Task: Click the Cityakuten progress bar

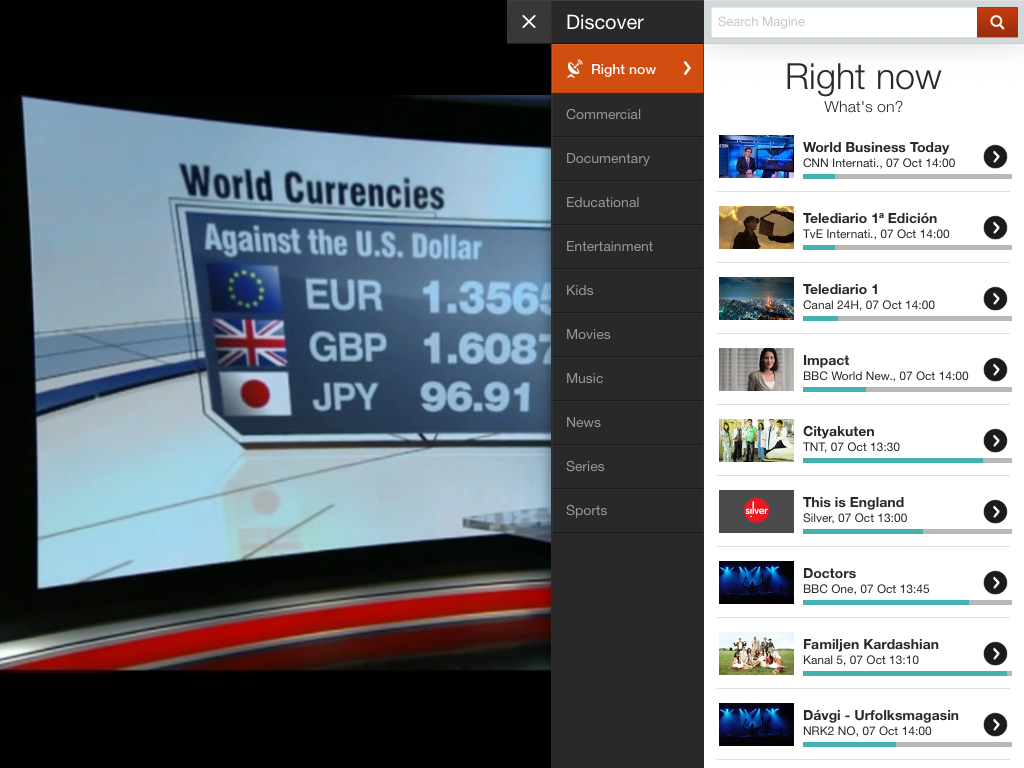Action: [907, 460]
